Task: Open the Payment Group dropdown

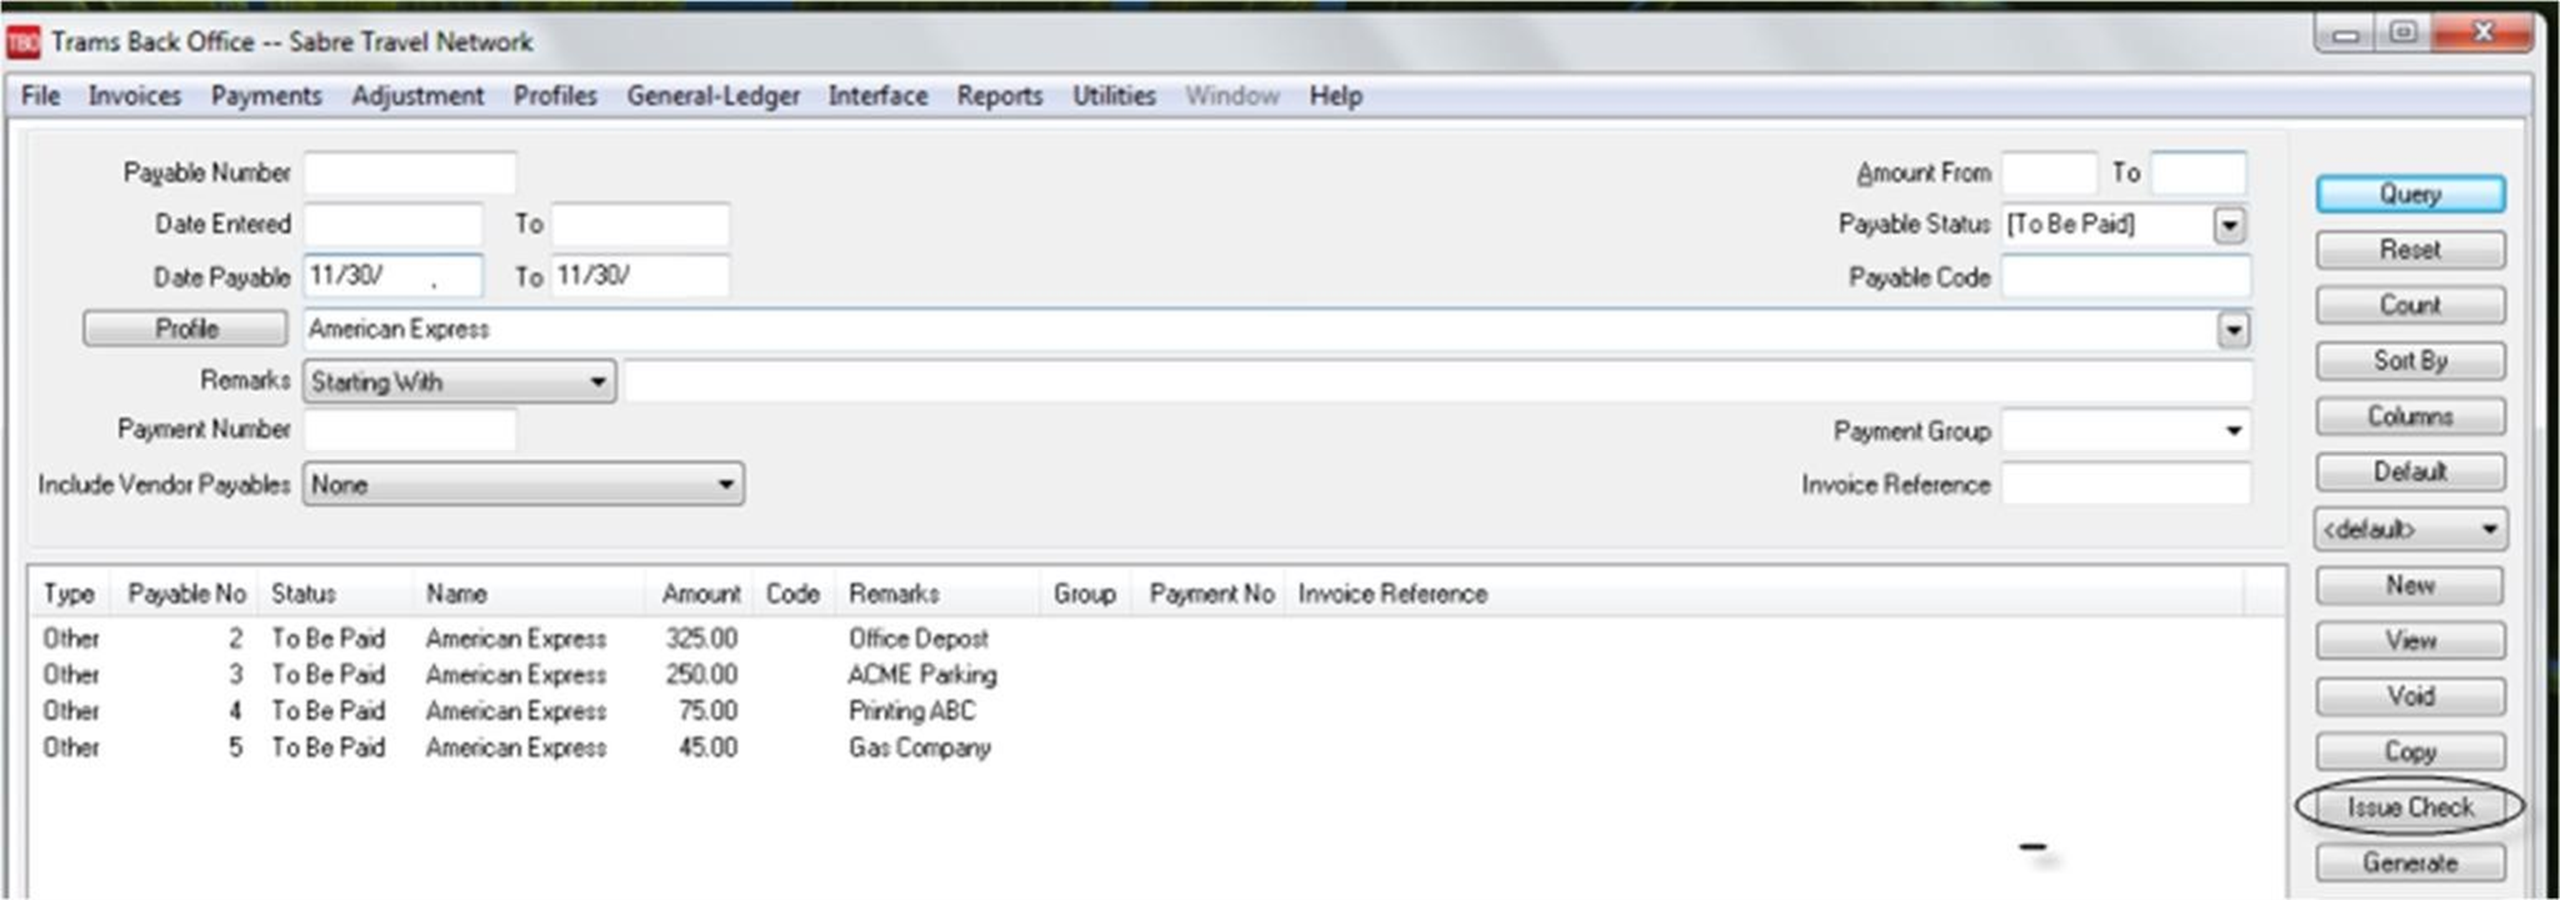Action: pos(2232,431)
